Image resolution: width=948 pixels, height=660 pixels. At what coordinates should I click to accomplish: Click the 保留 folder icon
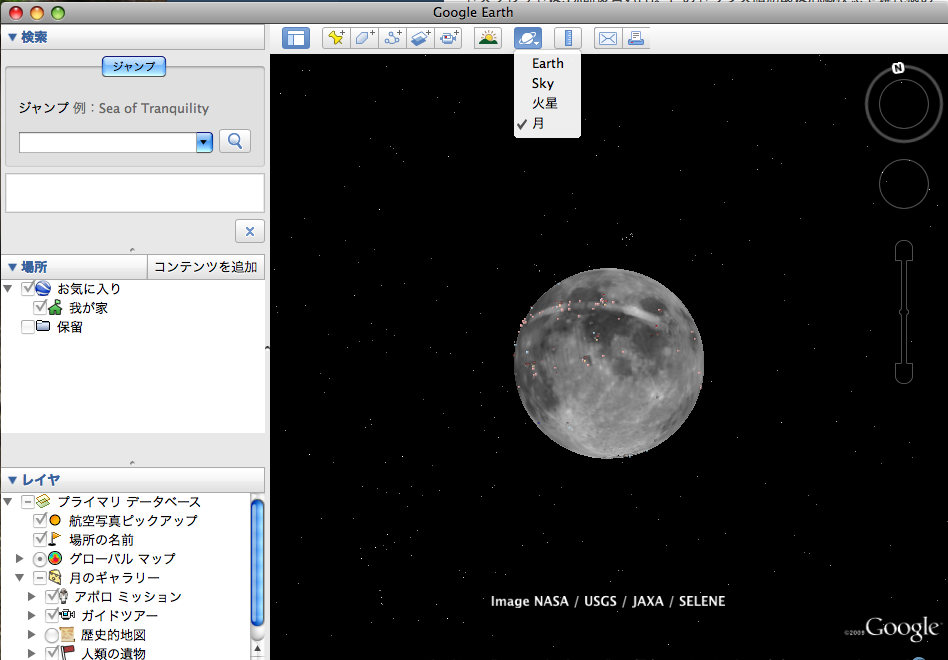click(43, 326)
